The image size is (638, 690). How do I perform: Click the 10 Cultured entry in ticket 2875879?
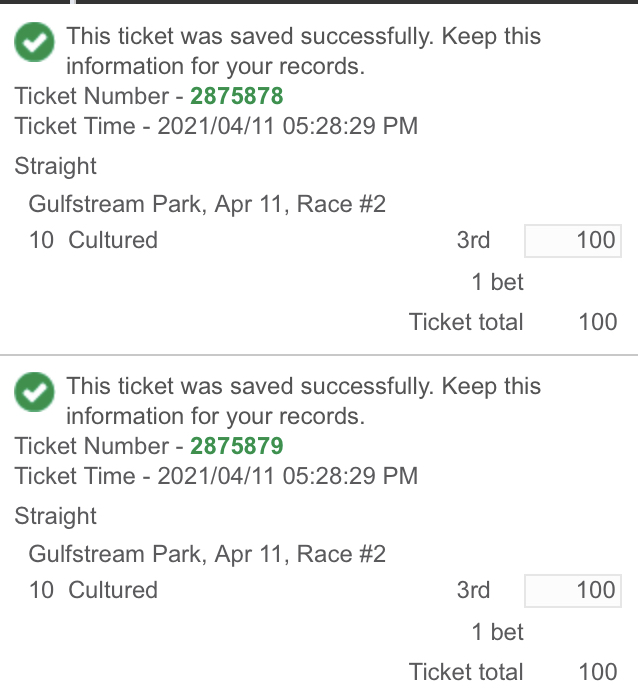[94, 590]
